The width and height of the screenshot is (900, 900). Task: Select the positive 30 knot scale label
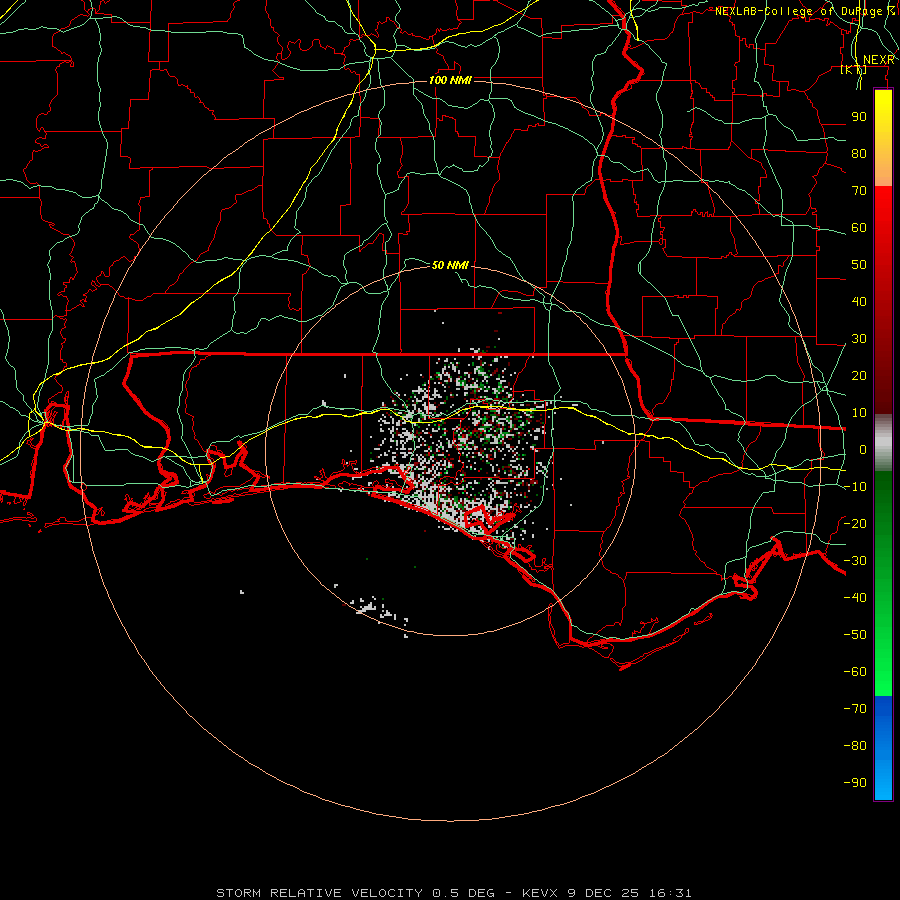pyautogui.click(x=859, y=339)
